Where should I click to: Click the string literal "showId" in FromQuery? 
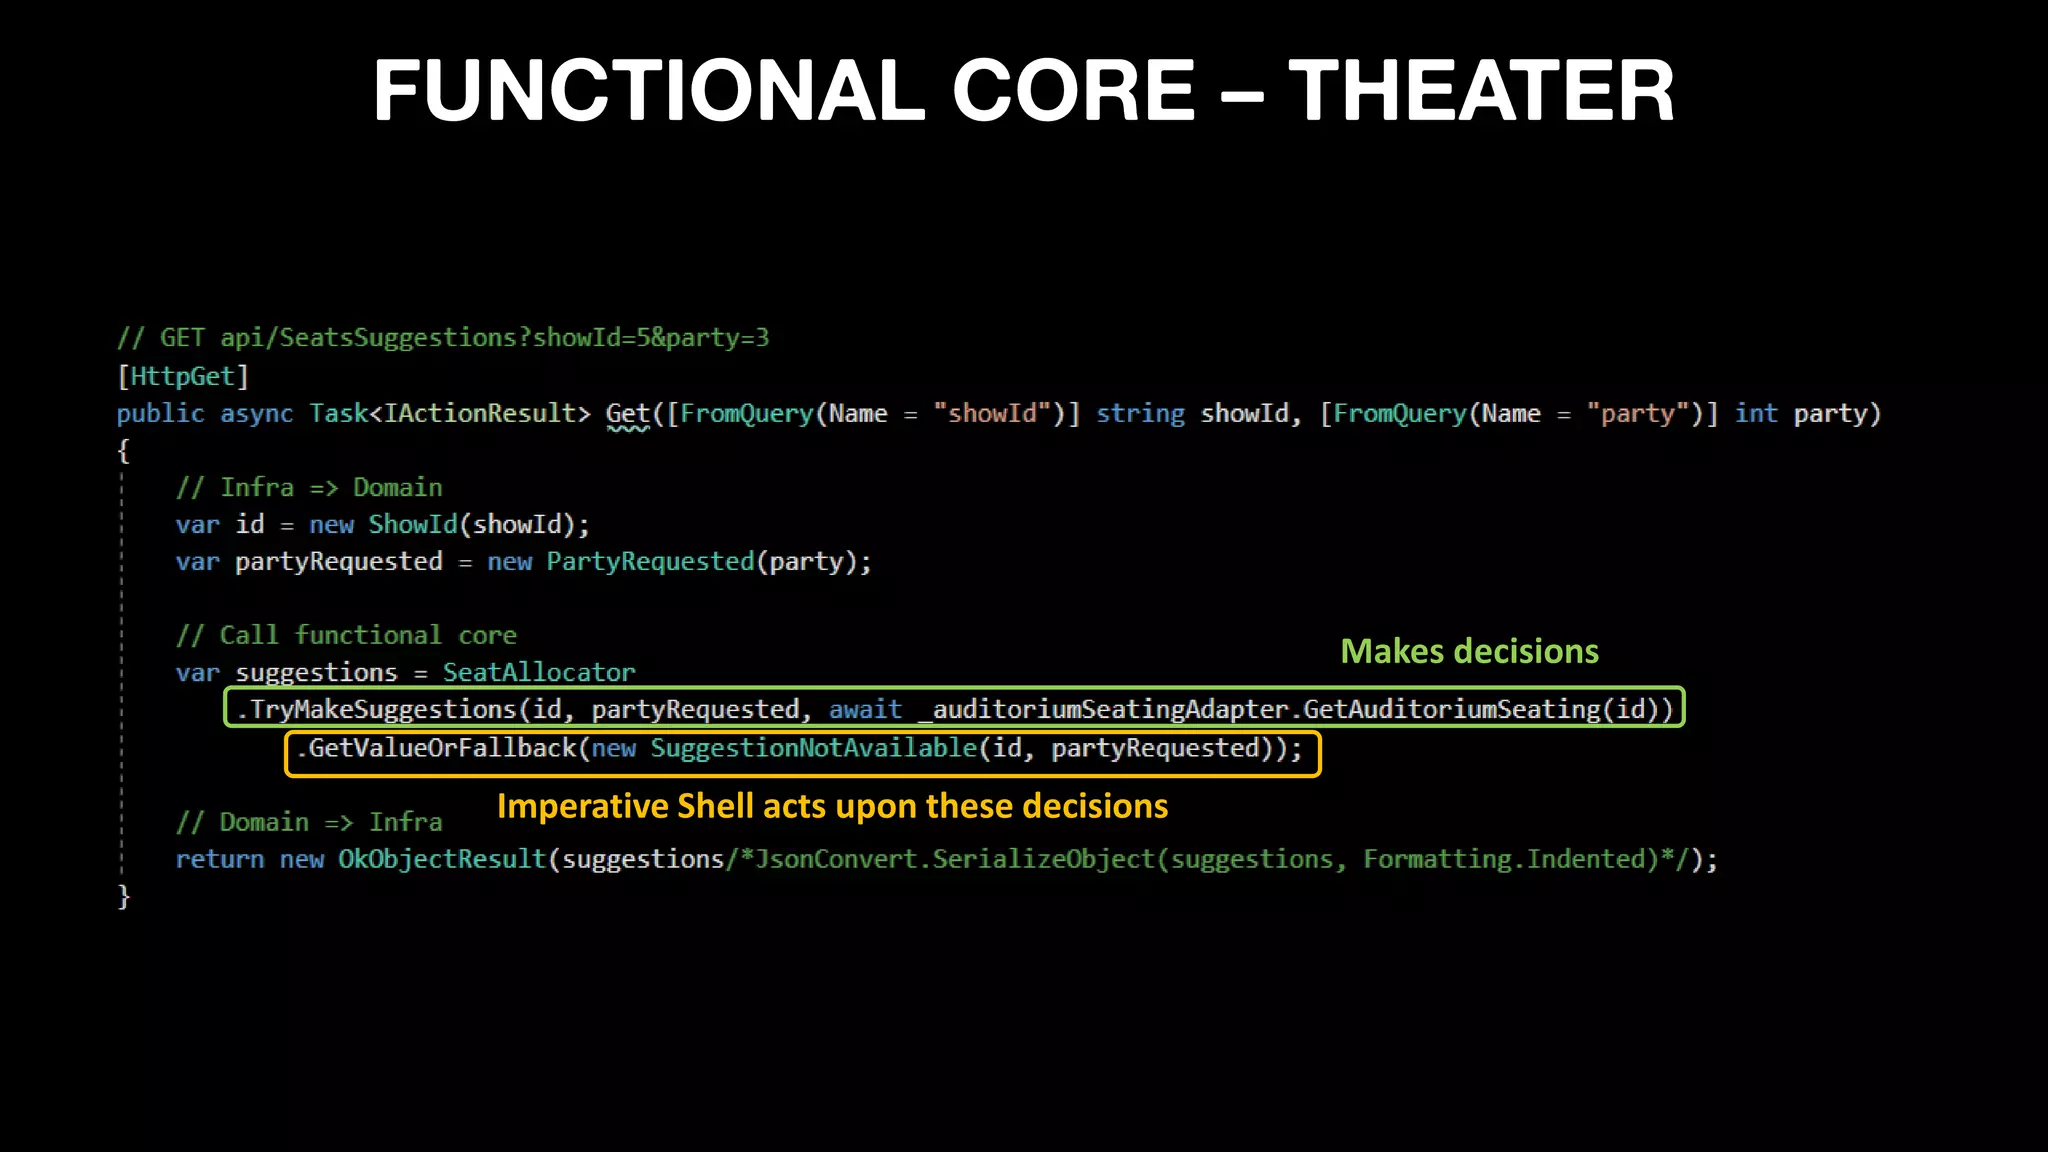coord(991,413)
